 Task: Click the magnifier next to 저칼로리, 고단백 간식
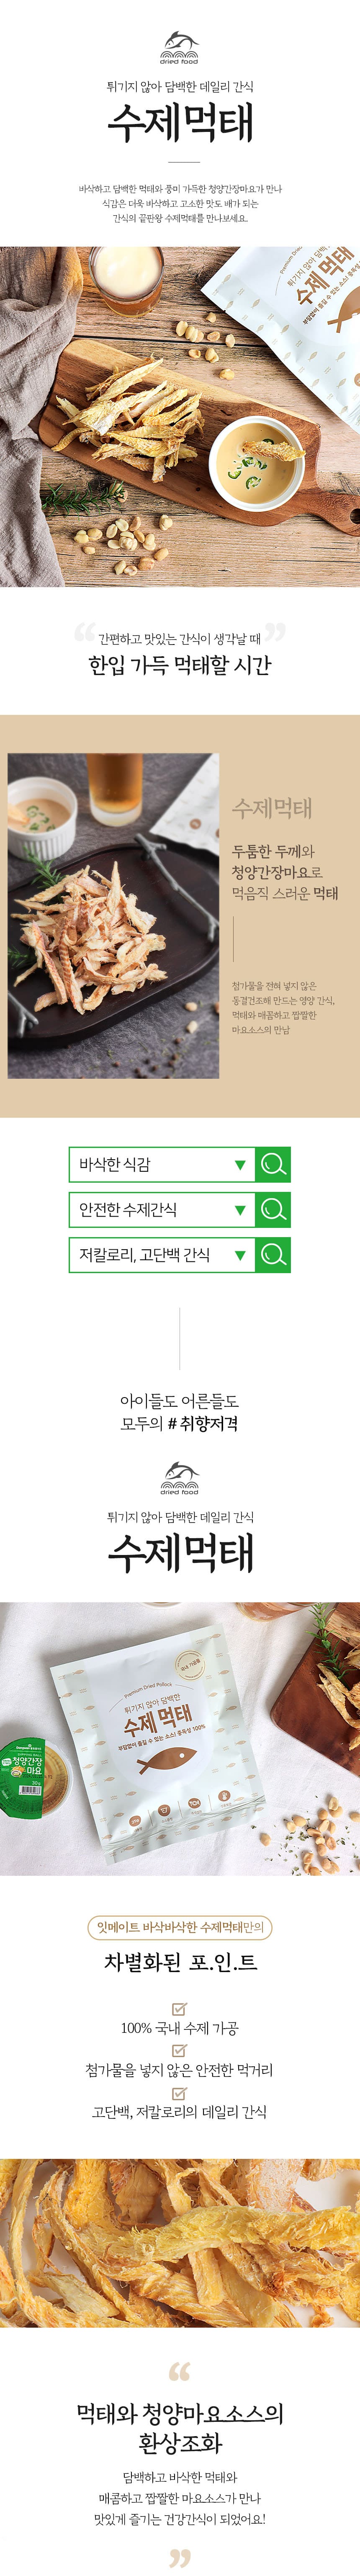point(273,1254)
